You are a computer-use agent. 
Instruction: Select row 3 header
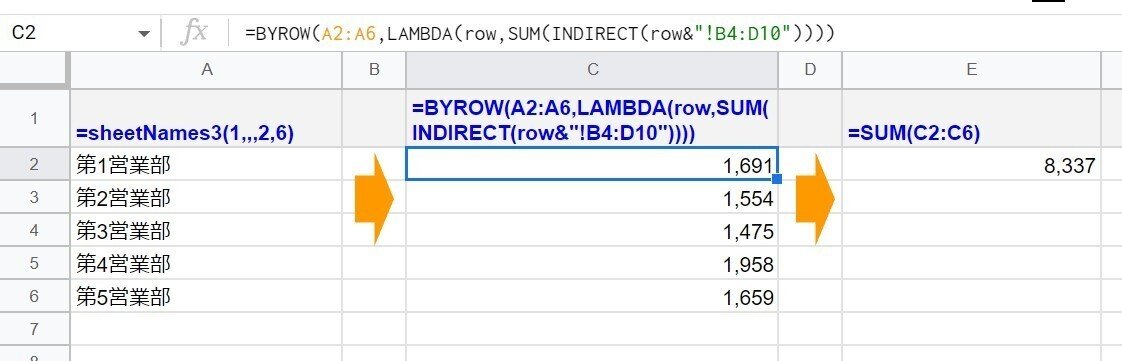34,197
